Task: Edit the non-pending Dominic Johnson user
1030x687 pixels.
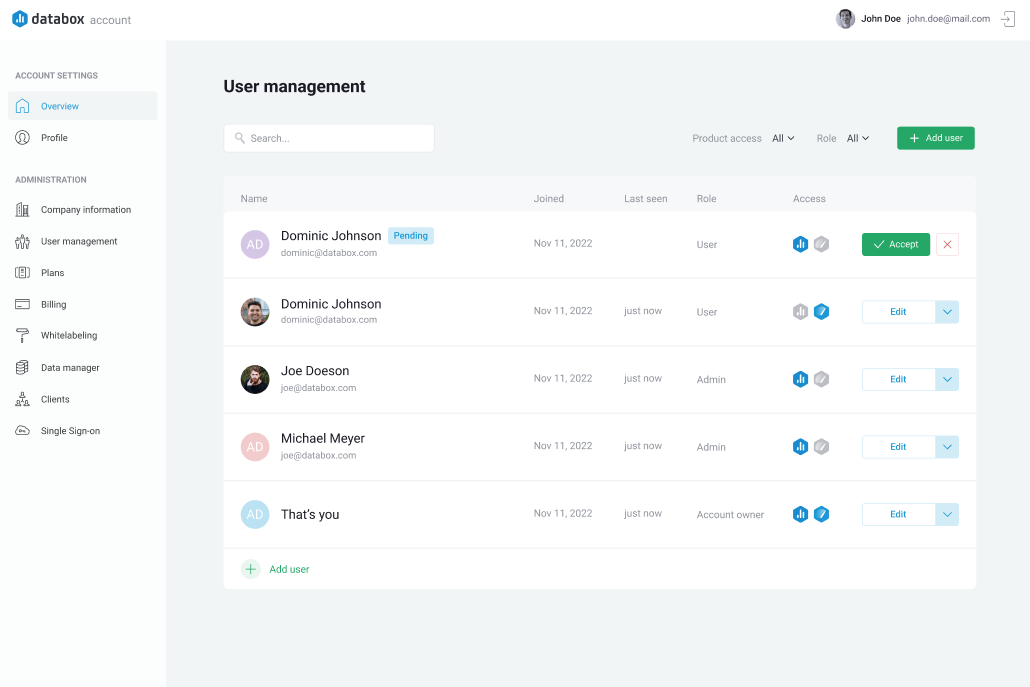Action: [898, 312]
